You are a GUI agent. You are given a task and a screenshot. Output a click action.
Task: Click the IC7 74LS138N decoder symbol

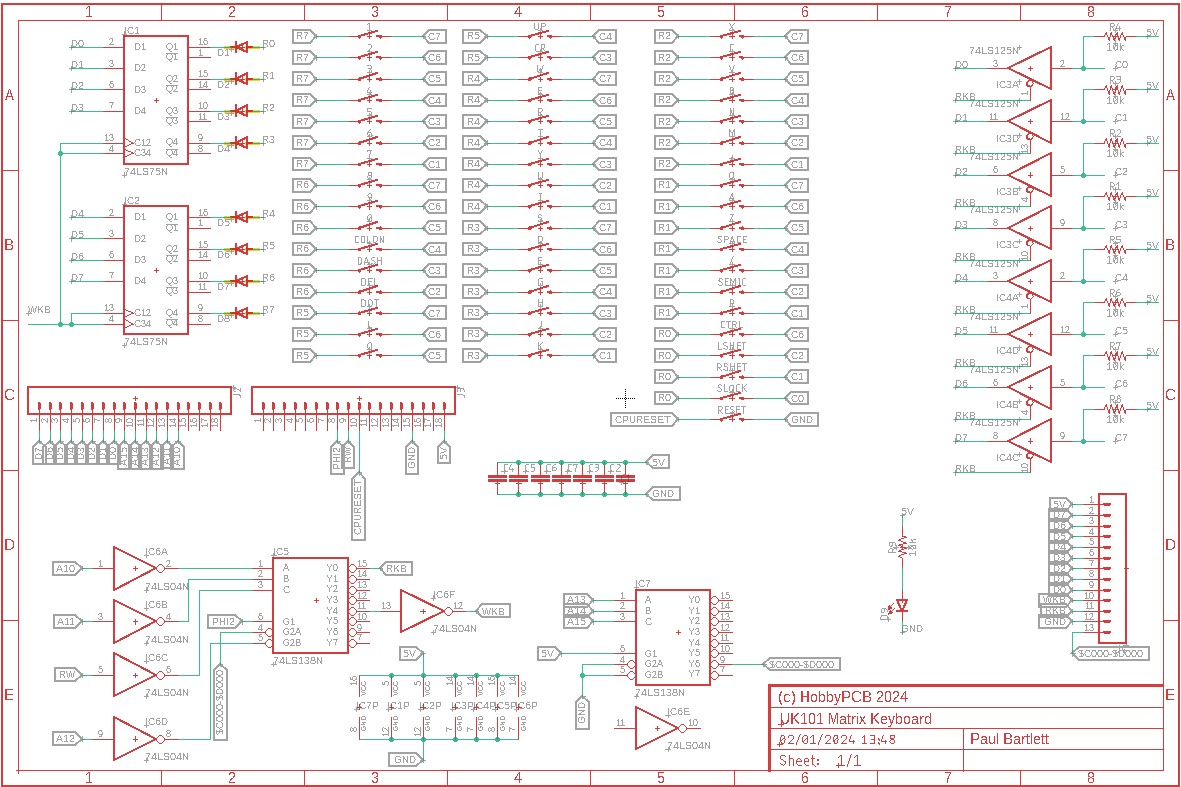[x=675, y=635]
